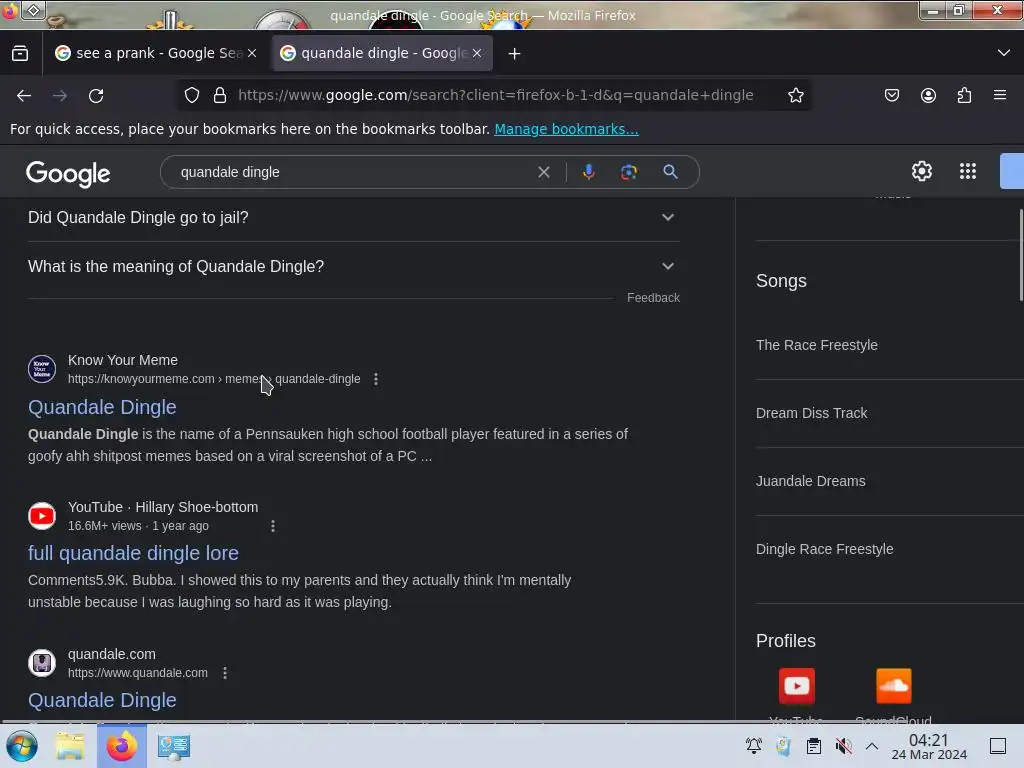Close the 'see a prank' tab
Viewport: 1024px width, 768px height.
pyautogui.click(x=252, y=54)
